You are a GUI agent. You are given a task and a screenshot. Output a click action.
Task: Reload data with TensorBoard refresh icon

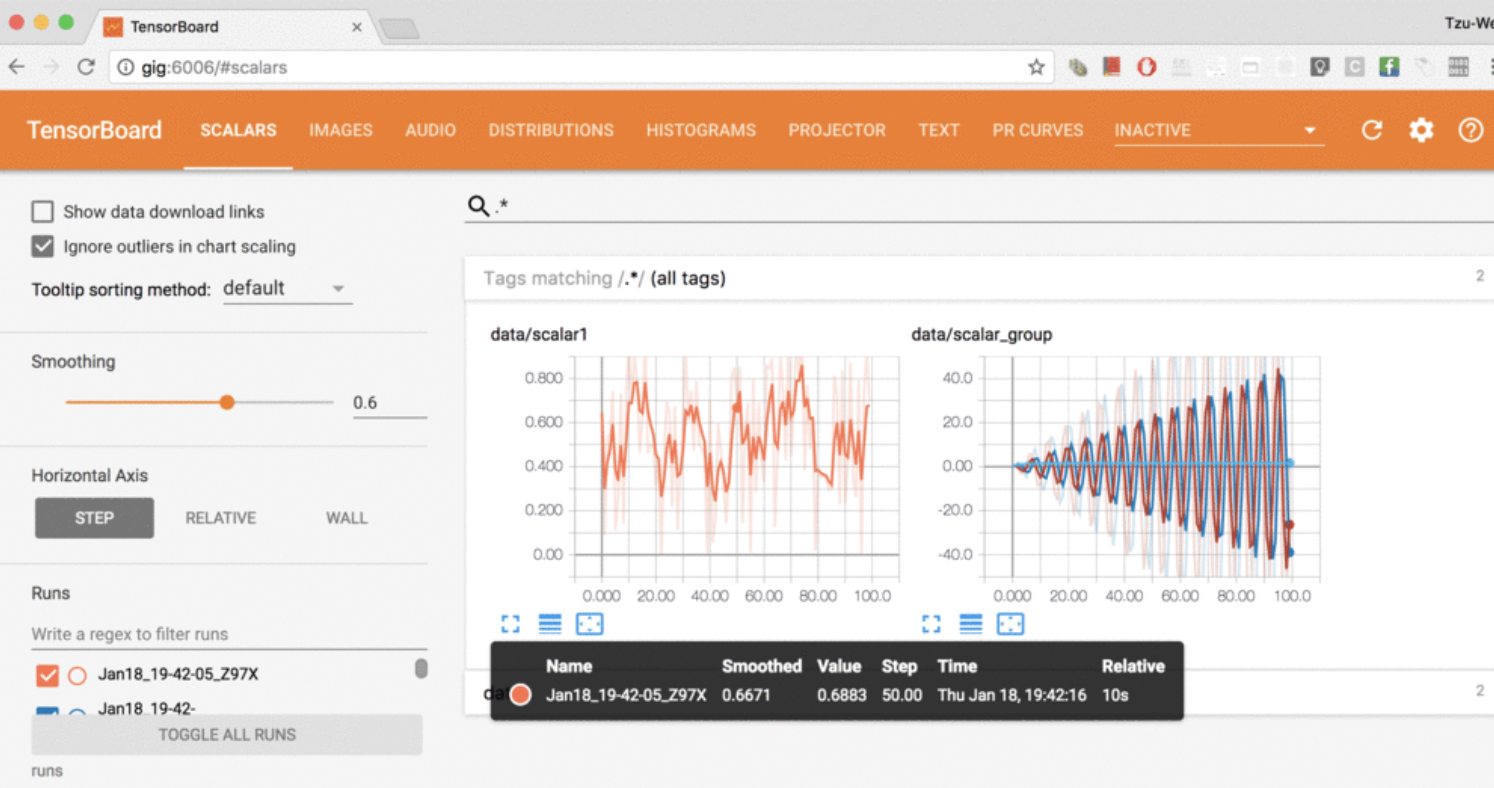[1371, 130]
